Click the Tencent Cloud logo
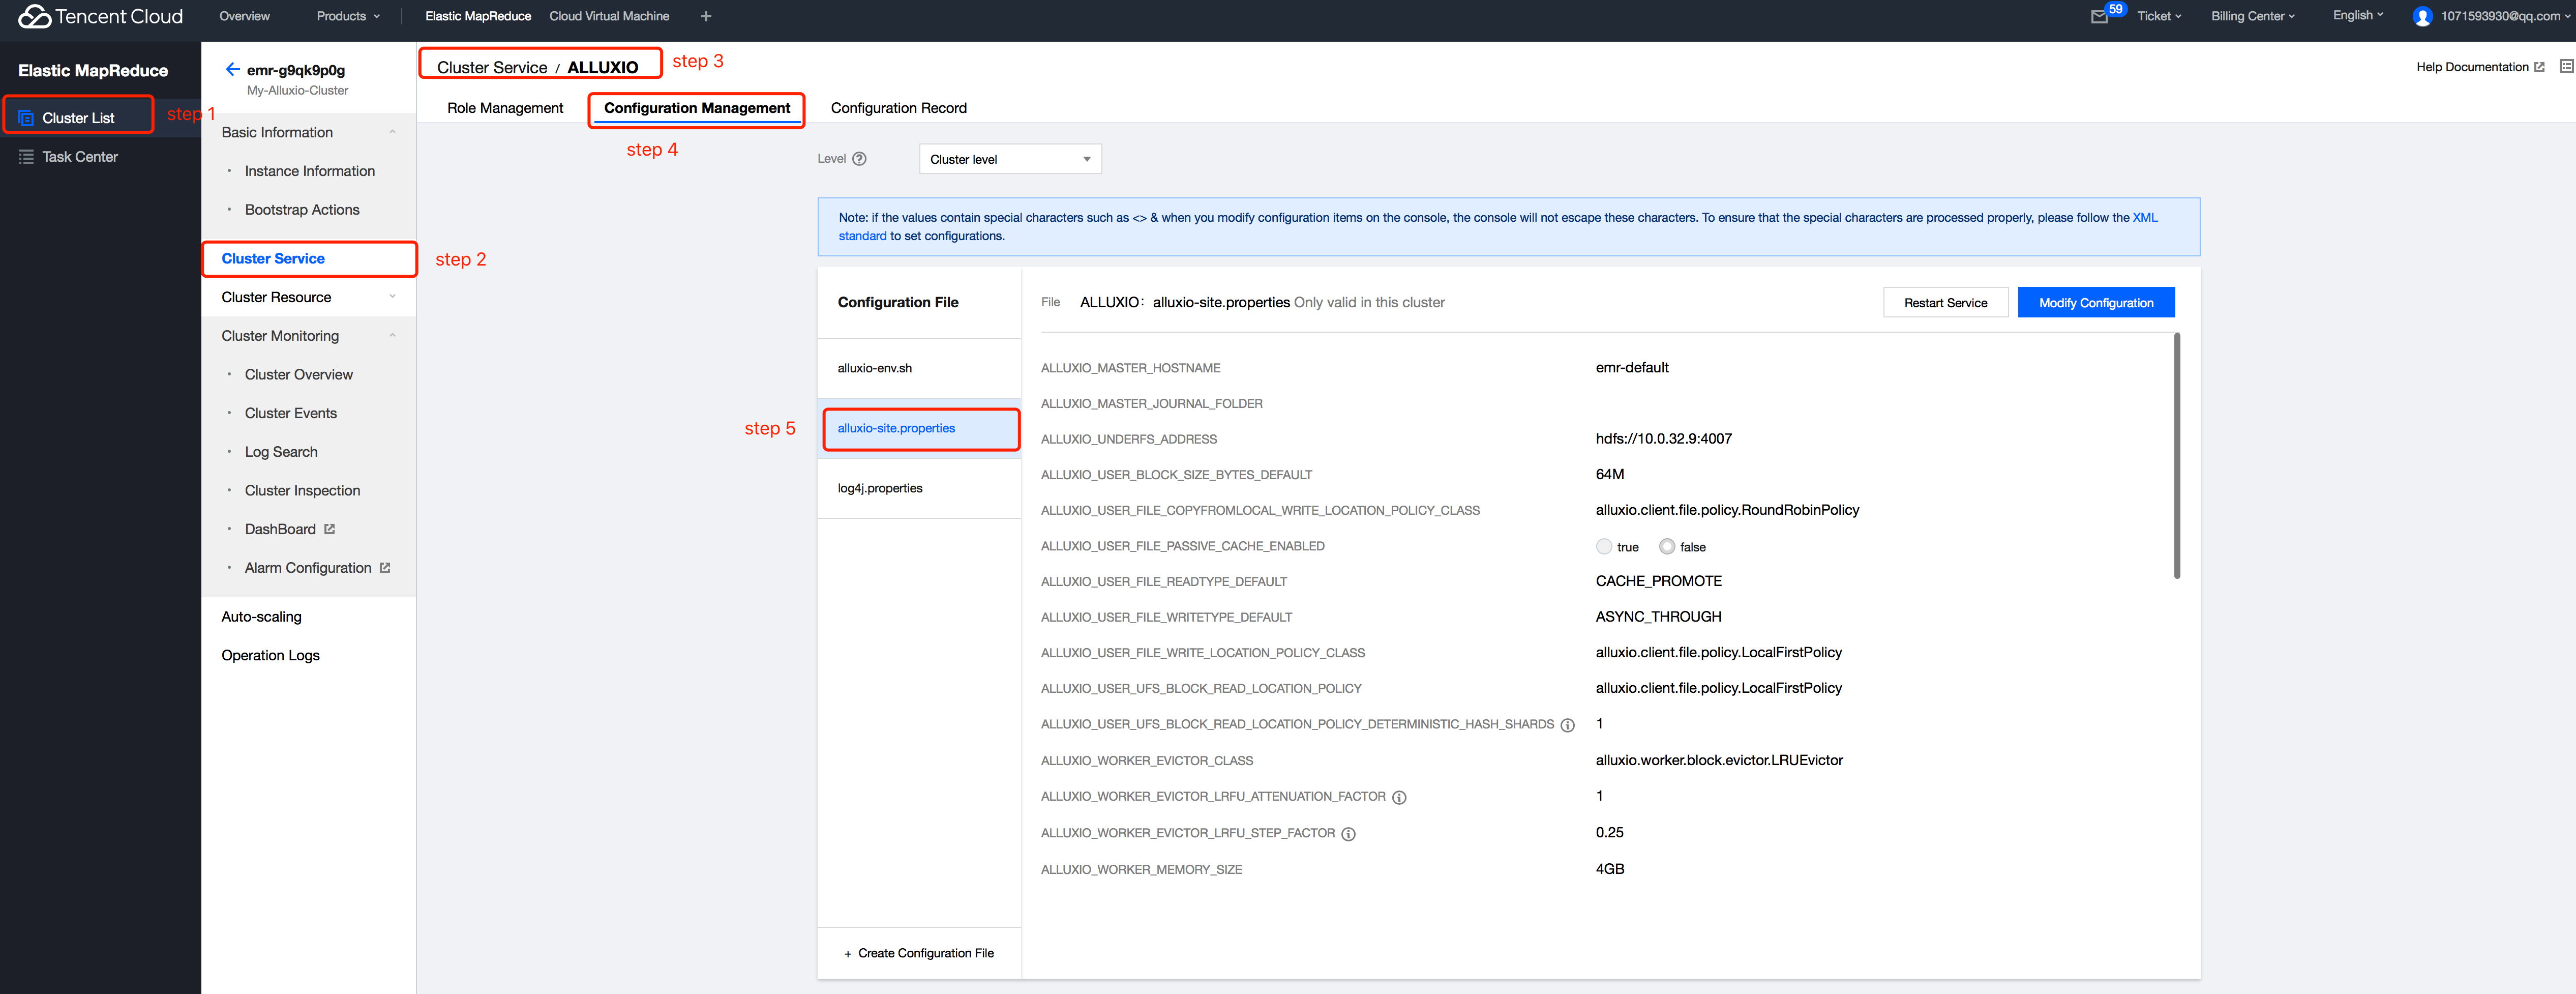Image resolution: width=2576 pixels, height=994 pixels. pyautogui.click(x=100, y=16)
